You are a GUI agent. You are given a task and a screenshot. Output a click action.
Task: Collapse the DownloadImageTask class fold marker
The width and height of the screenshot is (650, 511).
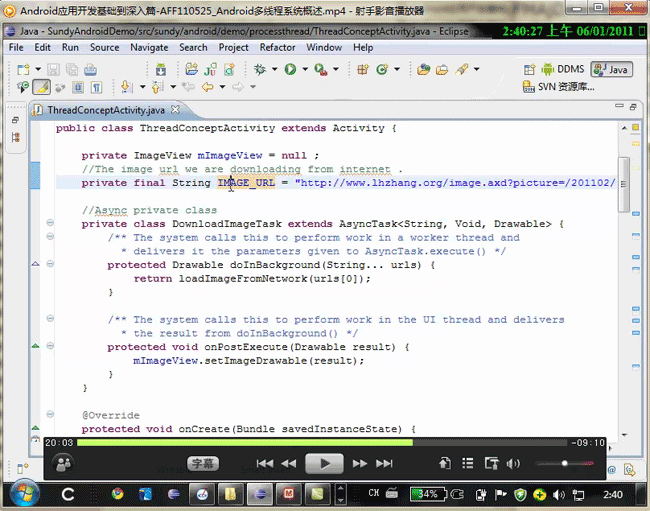point(50,223)
